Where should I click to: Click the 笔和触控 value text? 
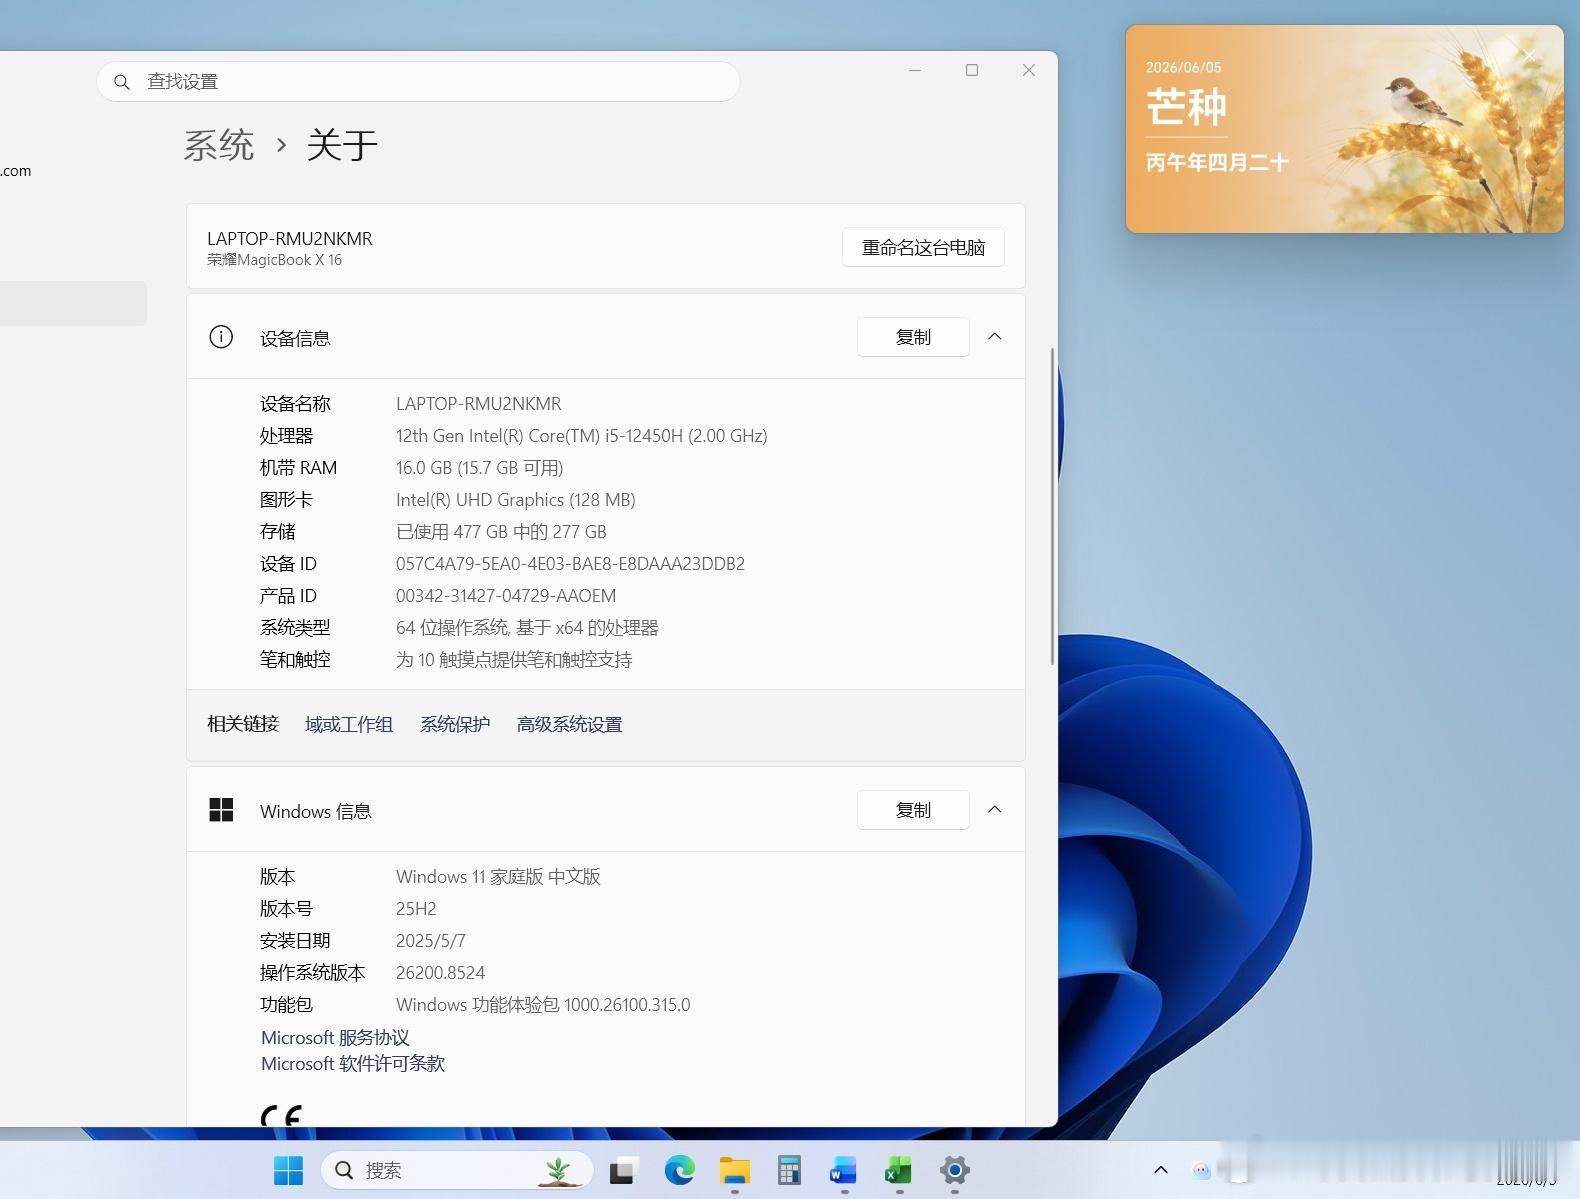click(514, 660)
